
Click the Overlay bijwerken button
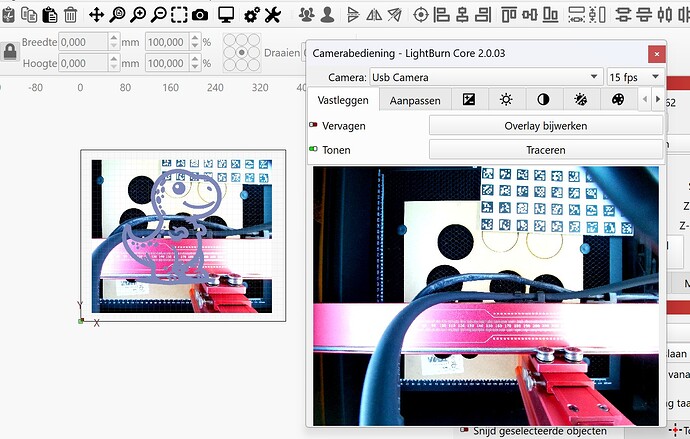tap(545, 126)
